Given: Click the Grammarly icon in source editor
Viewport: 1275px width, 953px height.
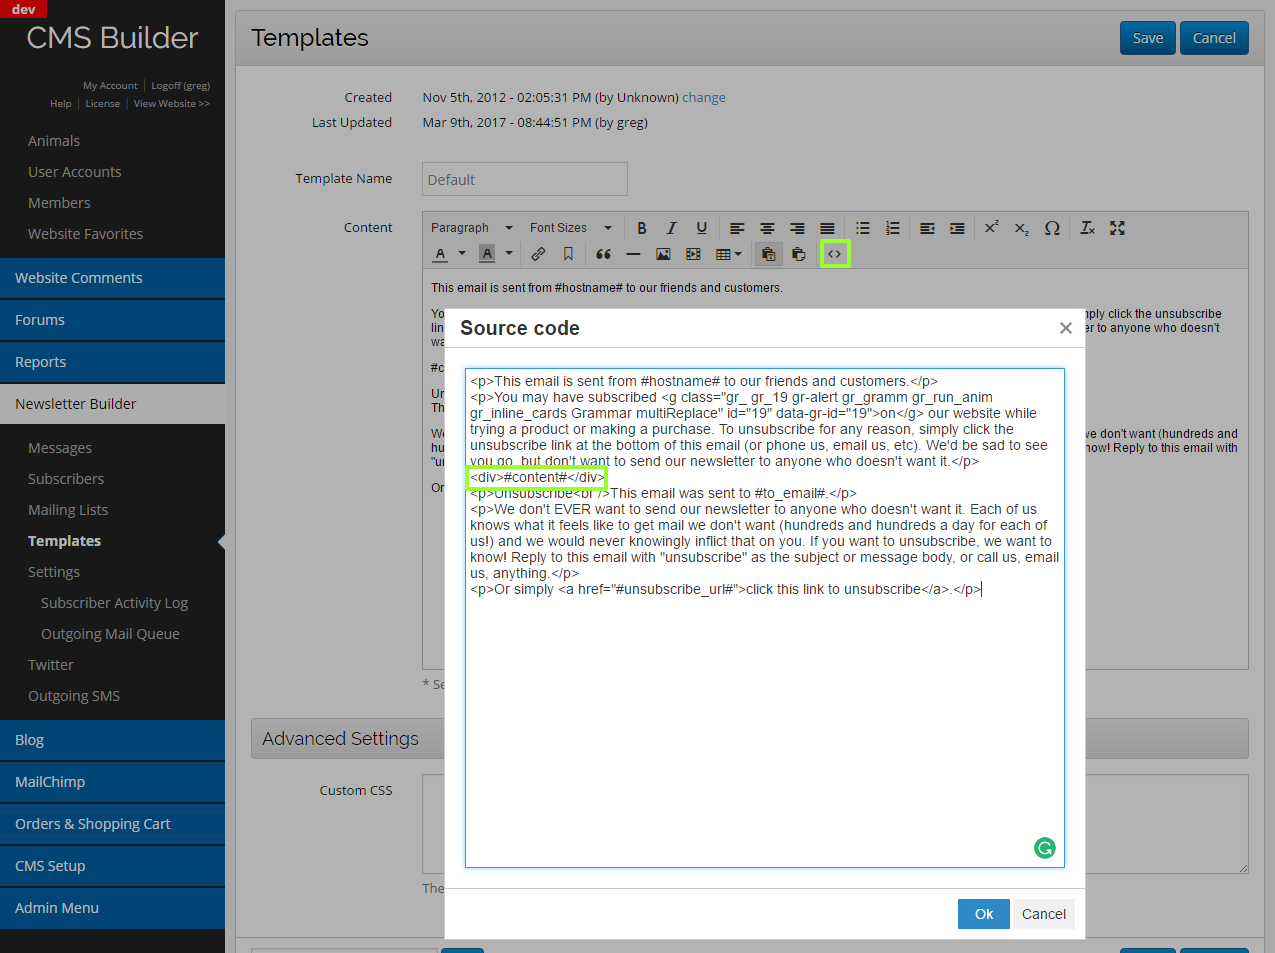Looking at the screenshot, I should pos(1044,848).
